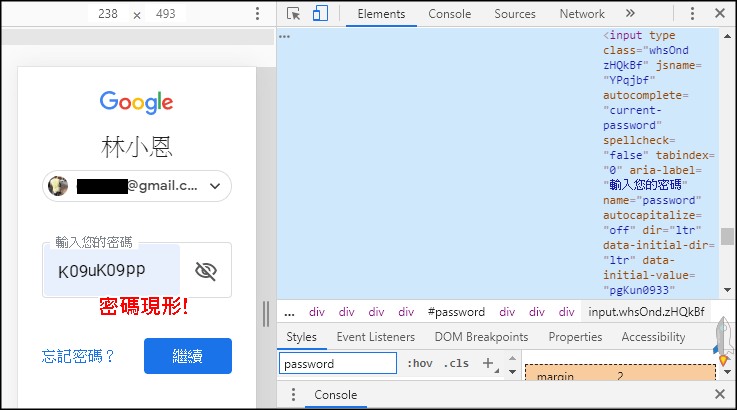Open the Console drawer three-dot menu

coord(292,395)
